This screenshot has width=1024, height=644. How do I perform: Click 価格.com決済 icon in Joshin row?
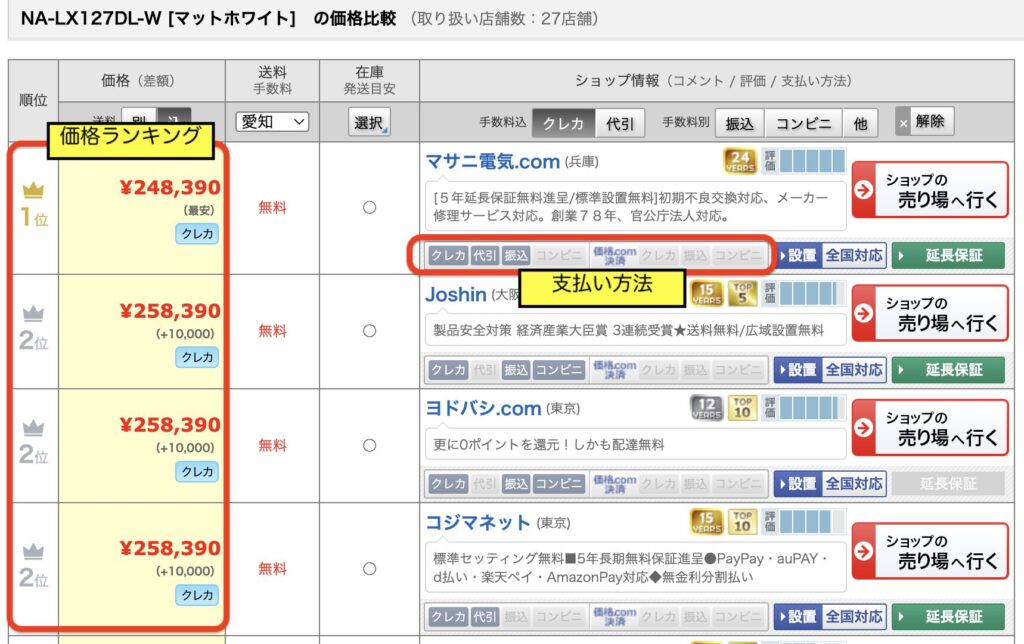point(614,370)
